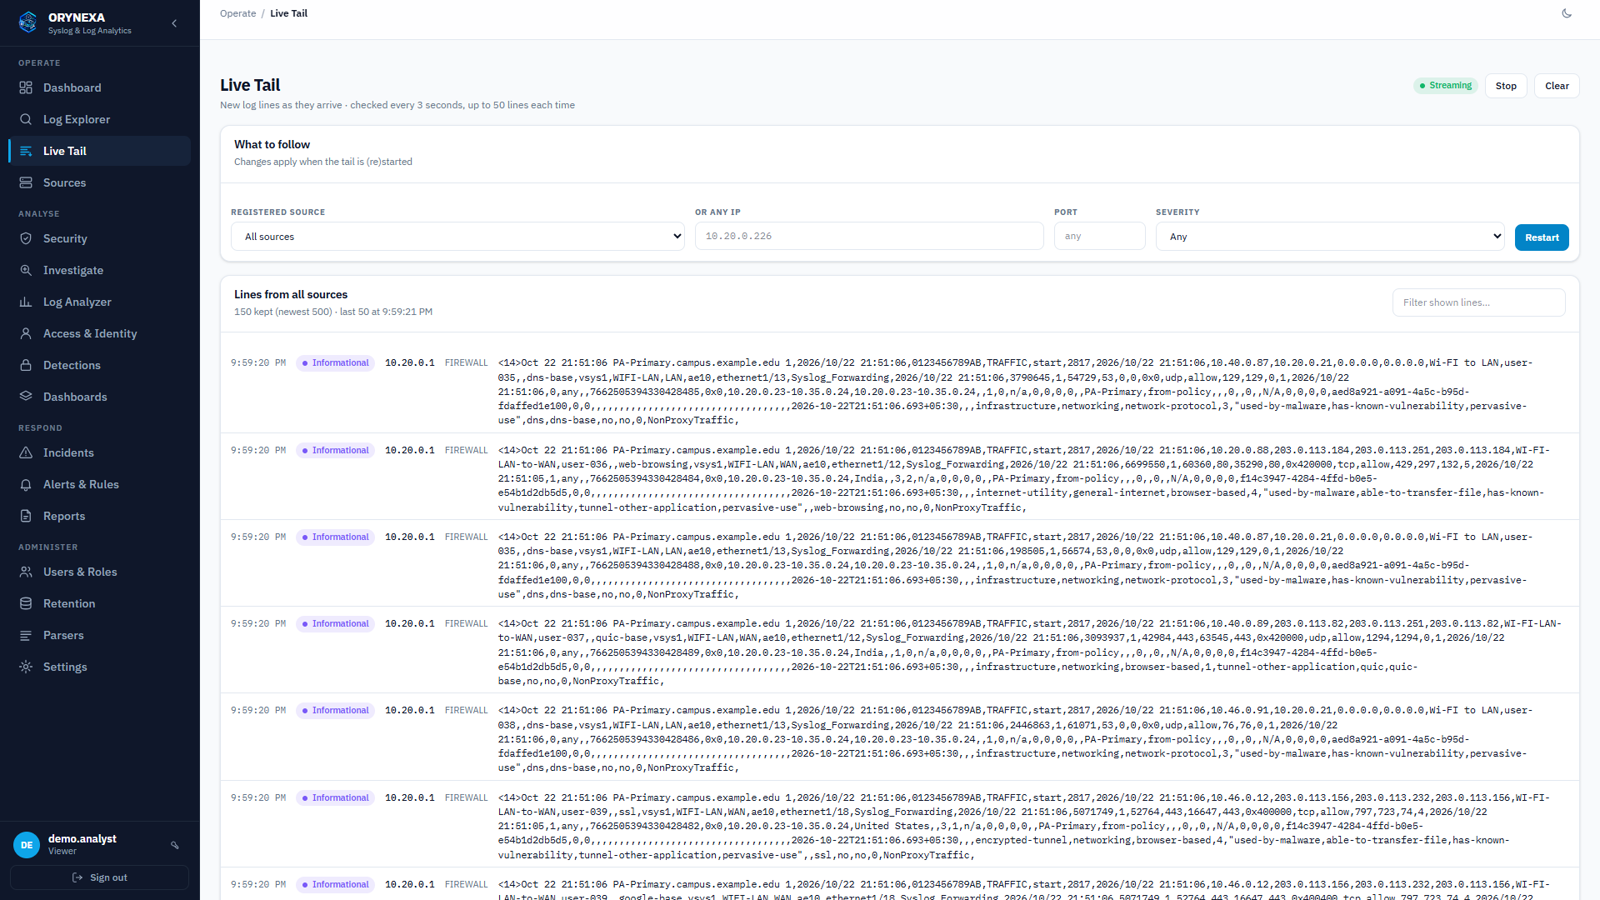
Task: Collapse the sidebar with the chevron
Action: (174, 23)
